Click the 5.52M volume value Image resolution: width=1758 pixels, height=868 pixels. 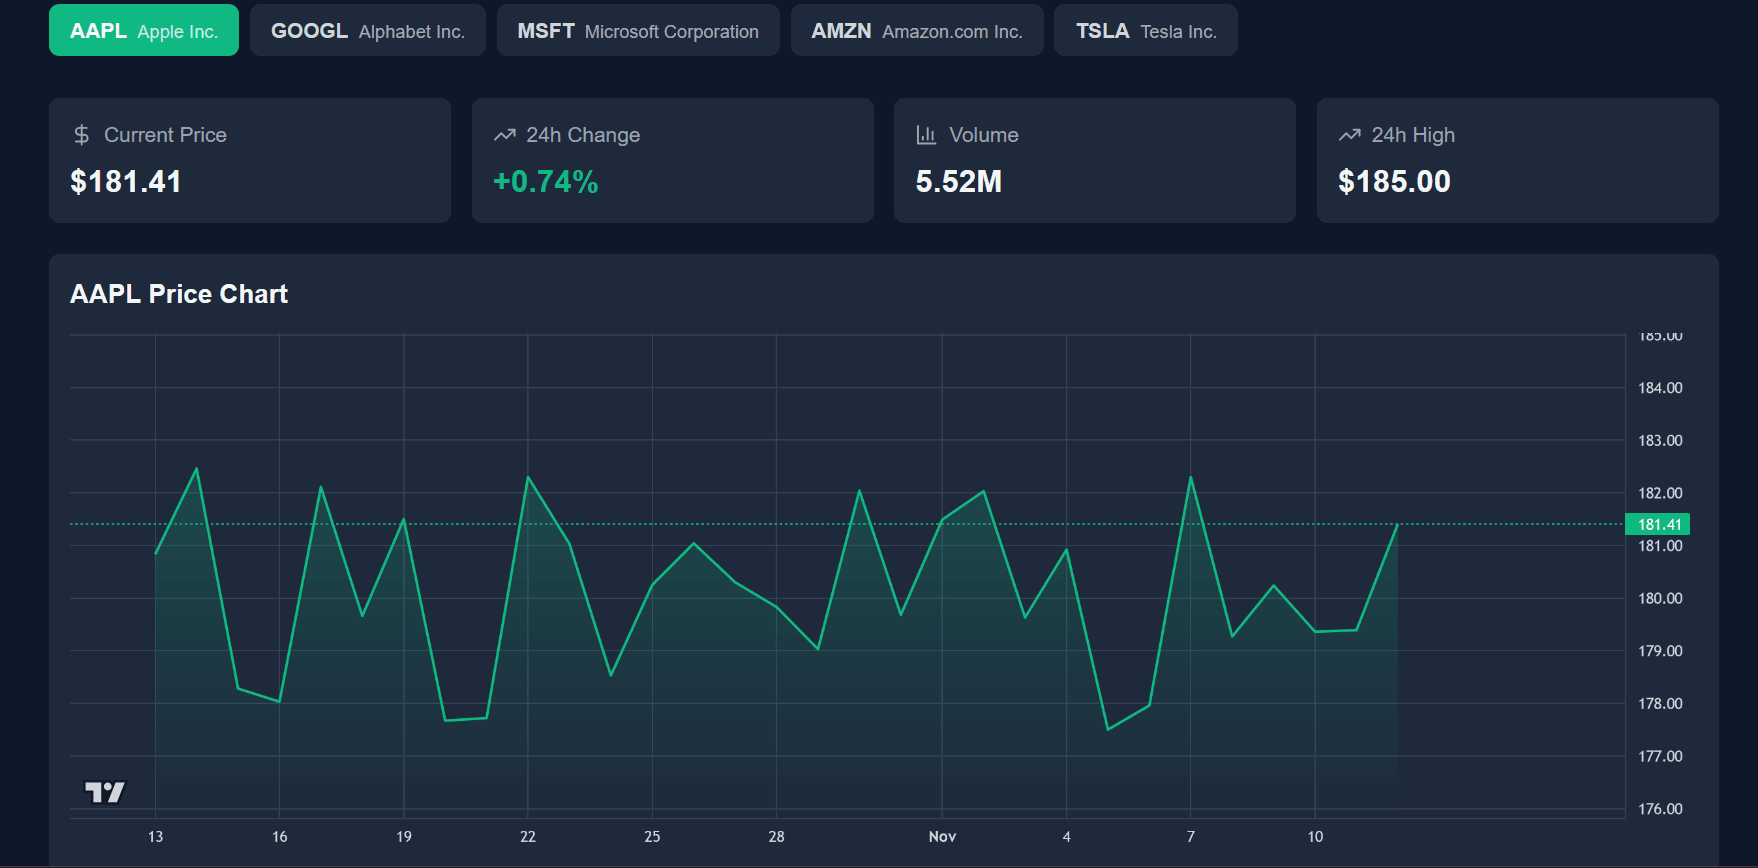point(958,182)
